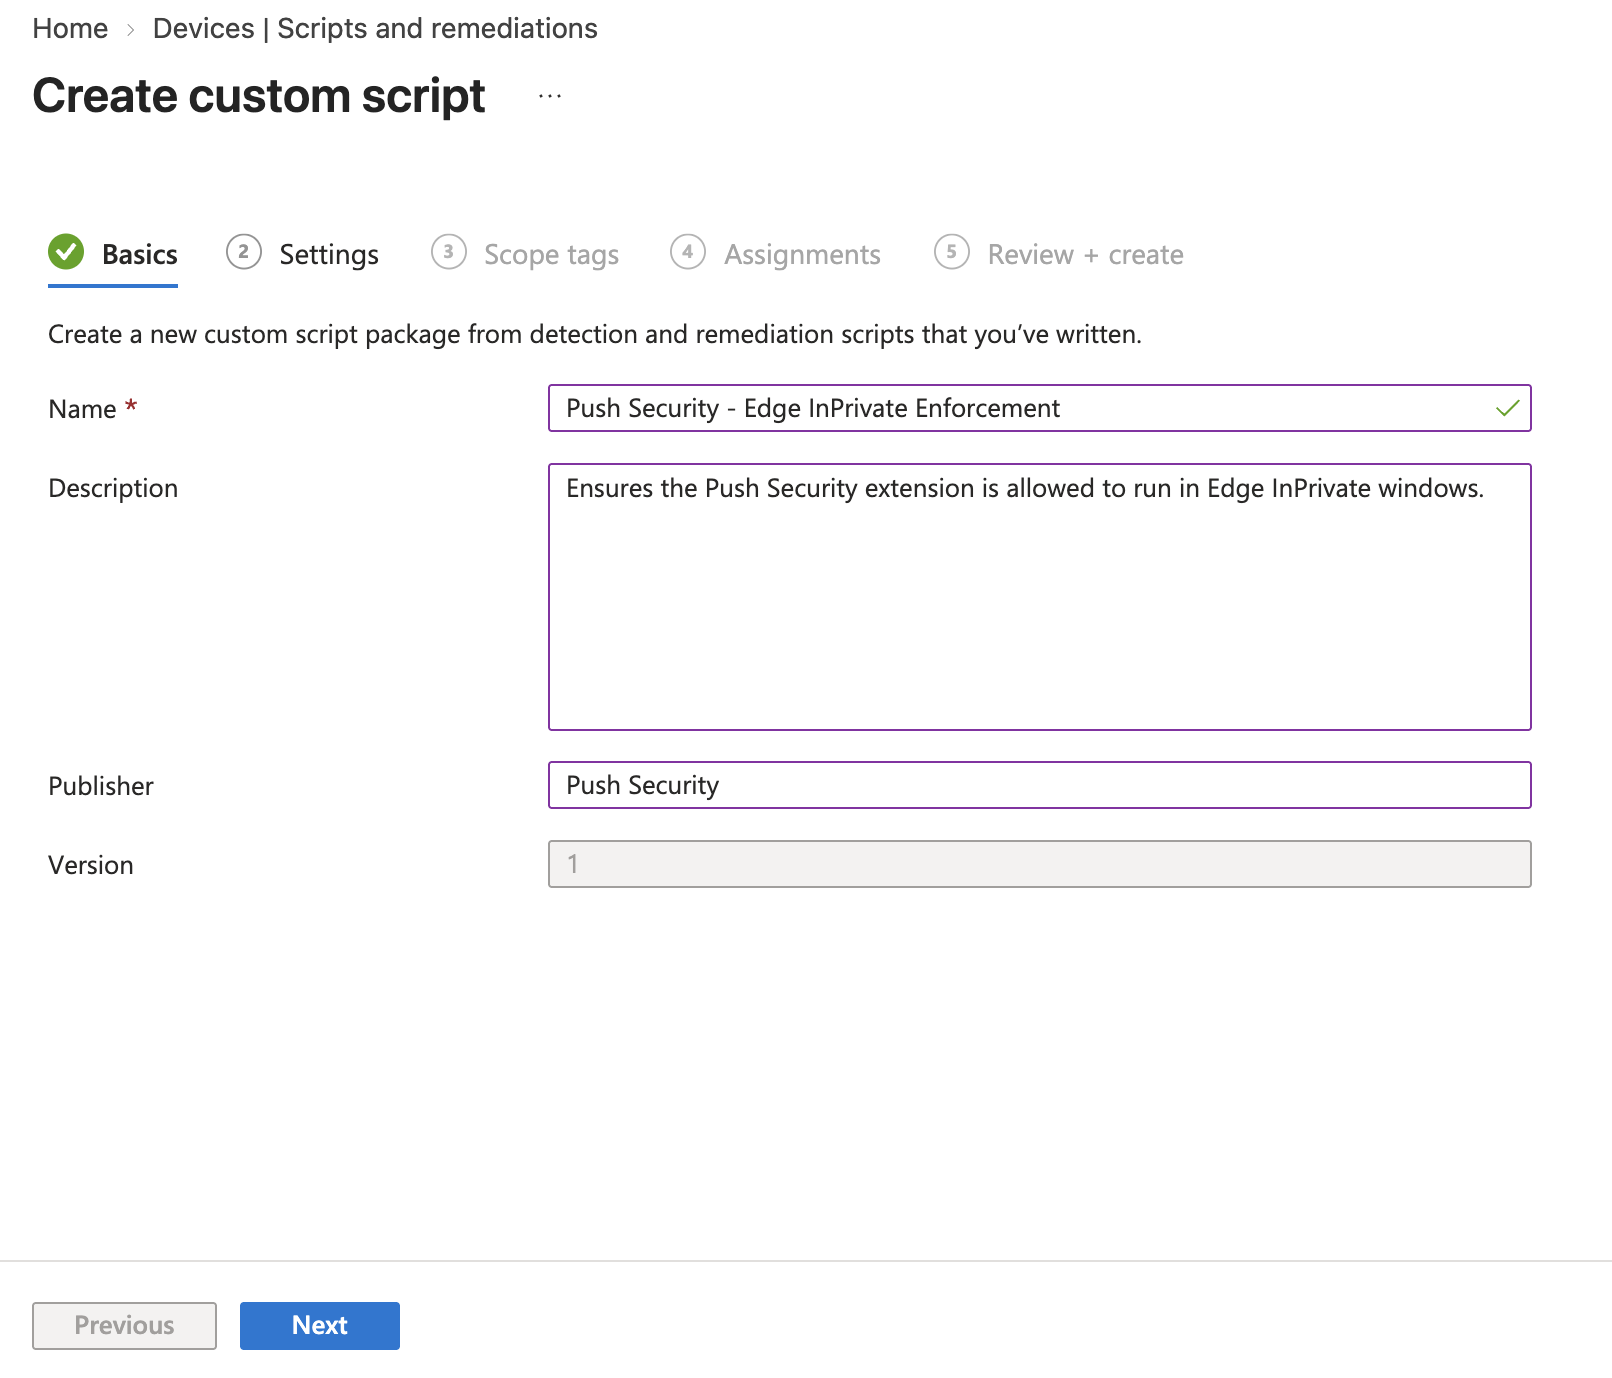Click the Next button
This screenshot has width=1612, height=1378.
click(x=320, y=1326)
